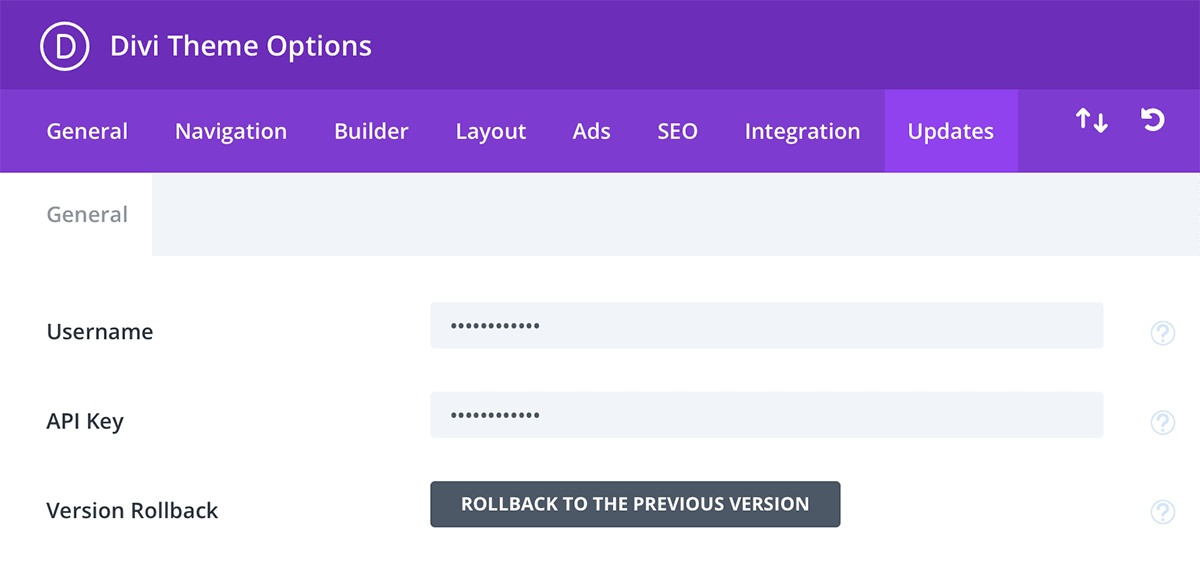Screen dimensions: 1200x586
Task: Click the reset to defaults icon
Action: 1153,121
